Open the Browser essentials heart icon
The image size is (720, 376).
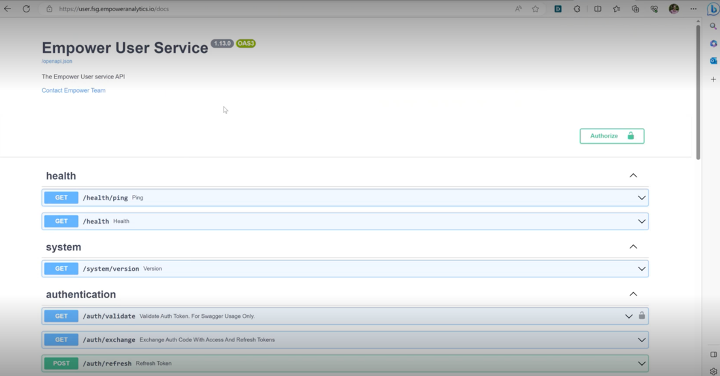point(654,9)
